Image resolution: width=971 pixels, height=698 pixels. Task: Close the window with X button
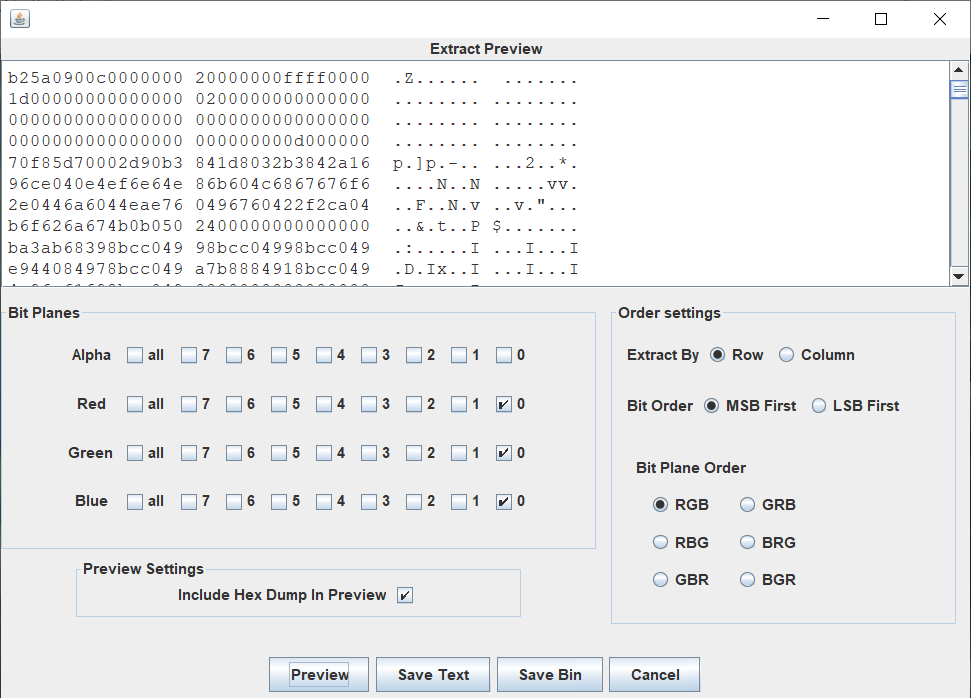point(939,19)
